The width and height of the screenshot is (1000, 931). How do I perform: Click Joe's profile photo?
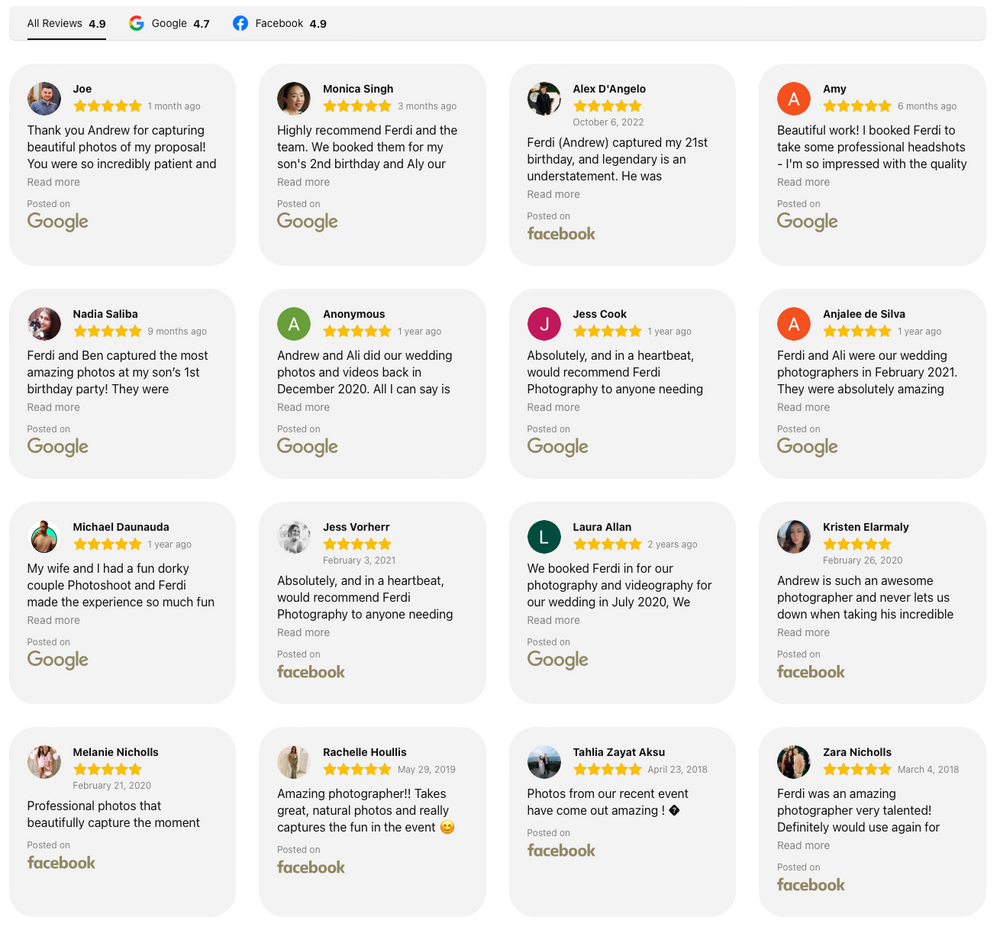[x=43, y=99]
